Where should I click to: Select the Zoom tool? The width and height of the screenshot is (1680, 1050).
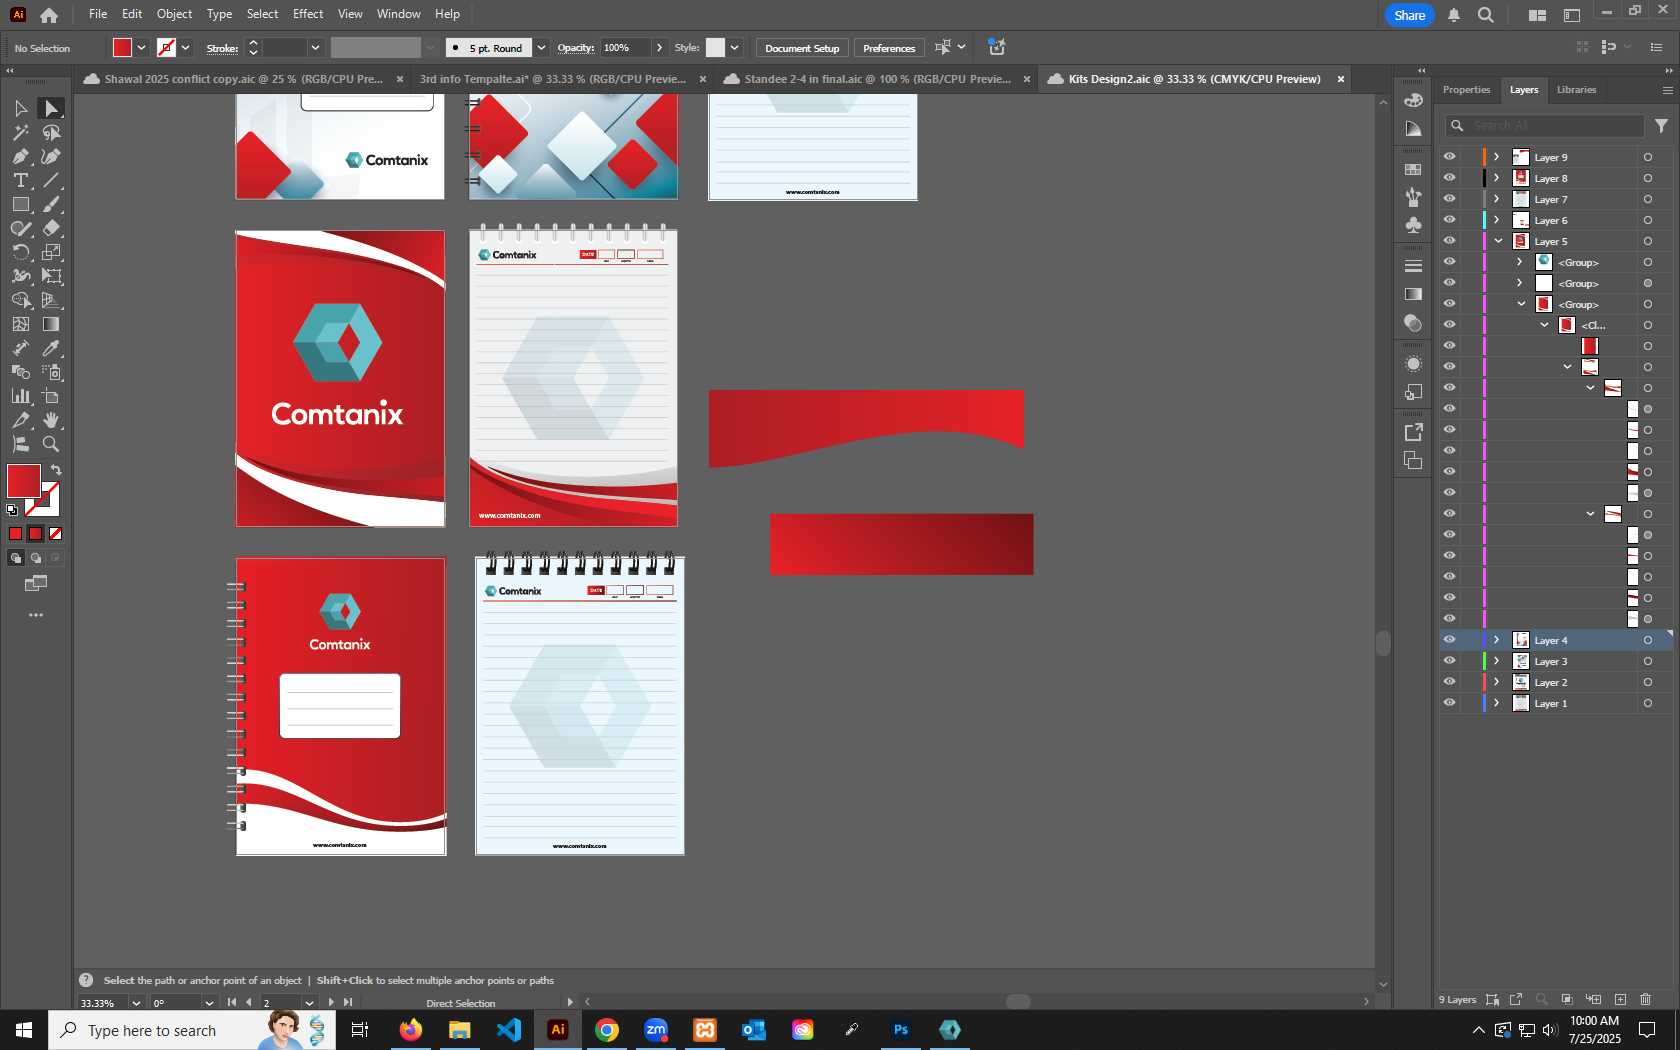[51, 444]
